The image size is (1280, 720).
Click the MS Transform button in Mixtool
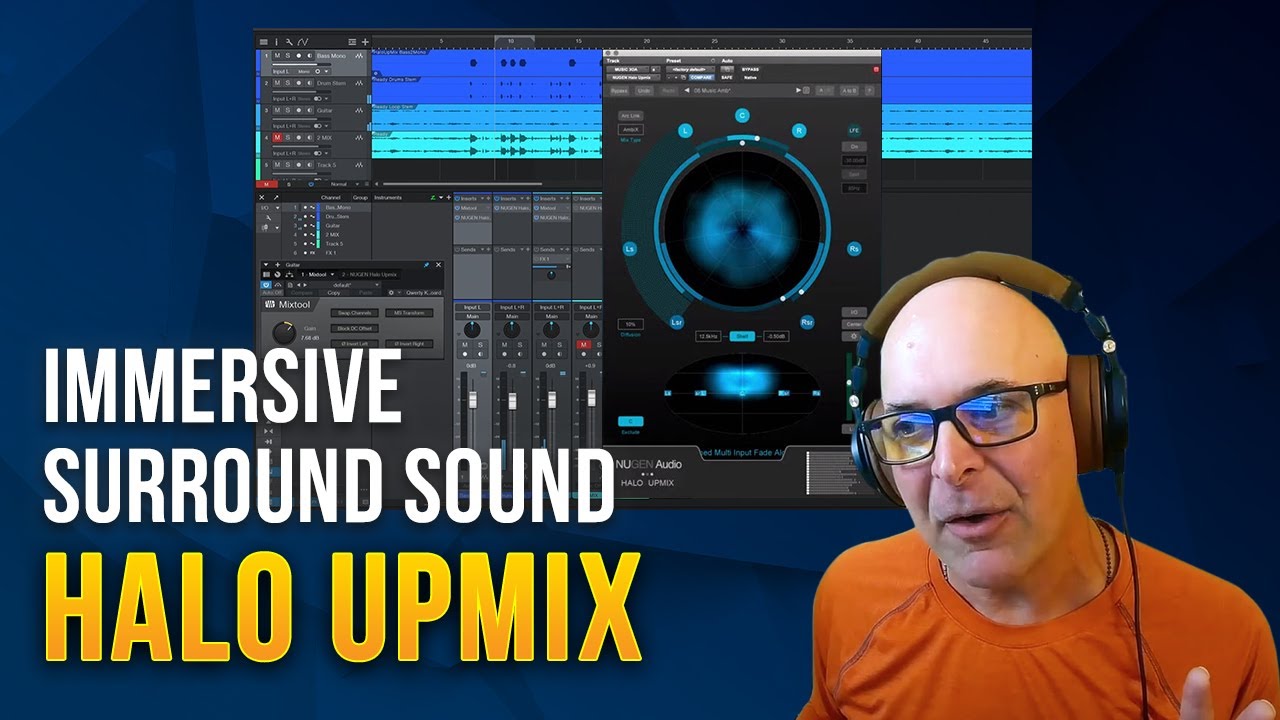pos(409,313)
